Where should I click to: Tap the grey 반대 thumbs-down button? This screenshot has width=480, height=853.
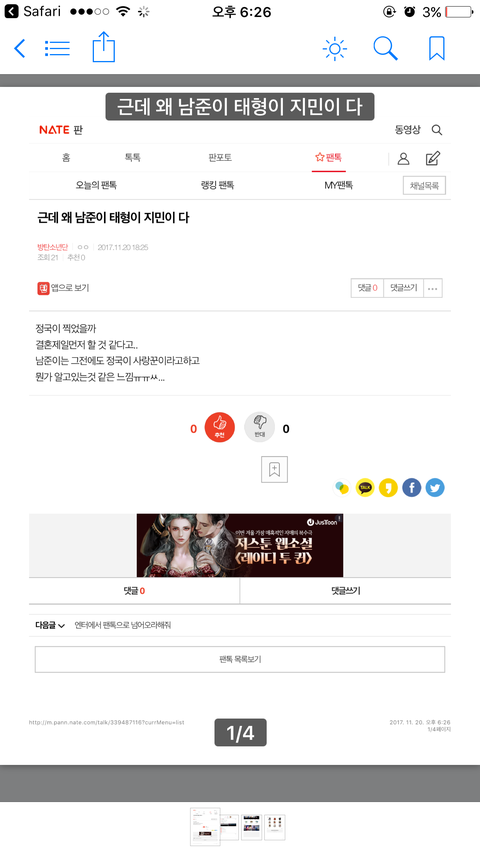pos(260,428)
